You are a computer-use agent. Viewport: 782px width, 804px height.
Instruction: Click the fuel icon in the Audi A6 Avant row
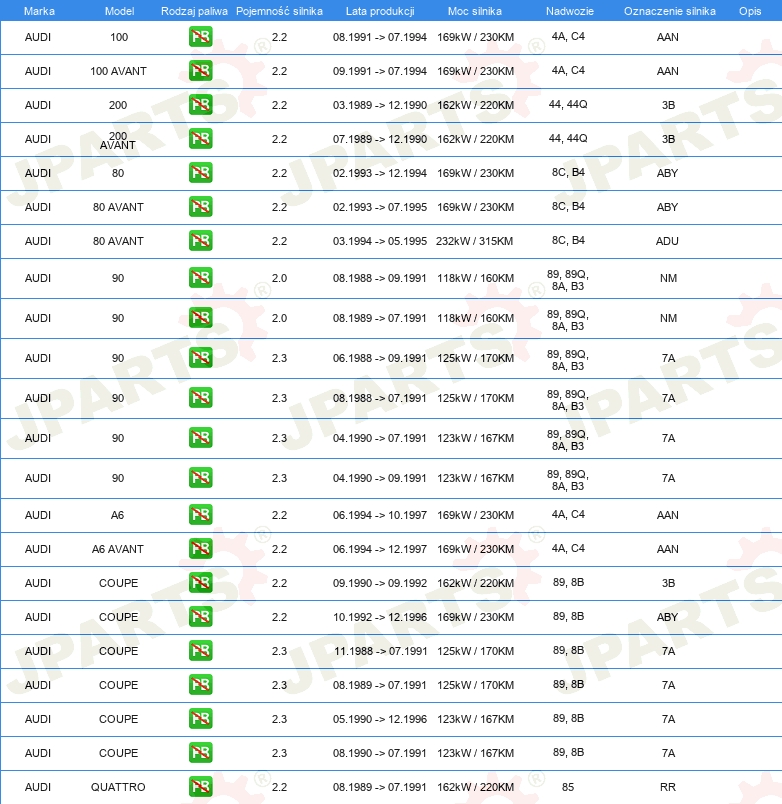click(x=200, y=549)
